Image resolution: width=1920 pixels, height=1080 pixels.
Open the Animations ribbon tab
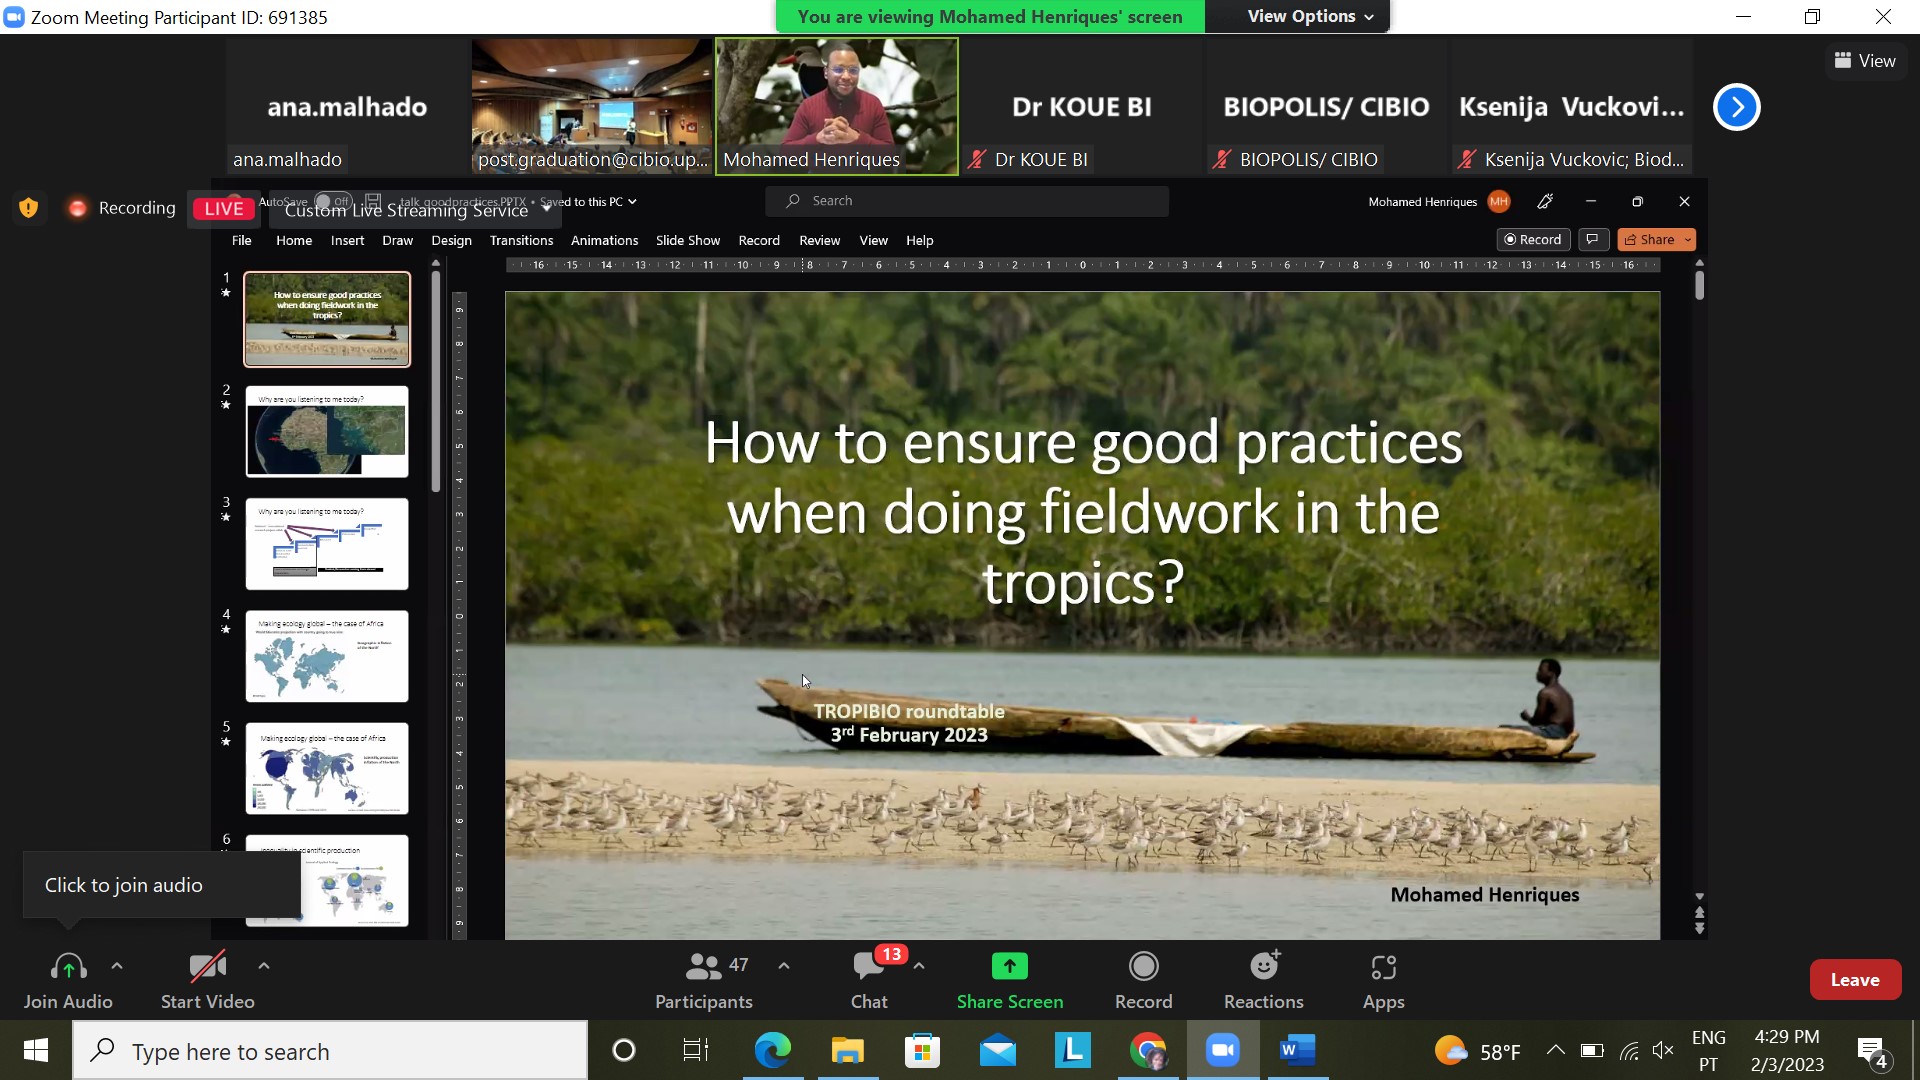click(604, 241)
